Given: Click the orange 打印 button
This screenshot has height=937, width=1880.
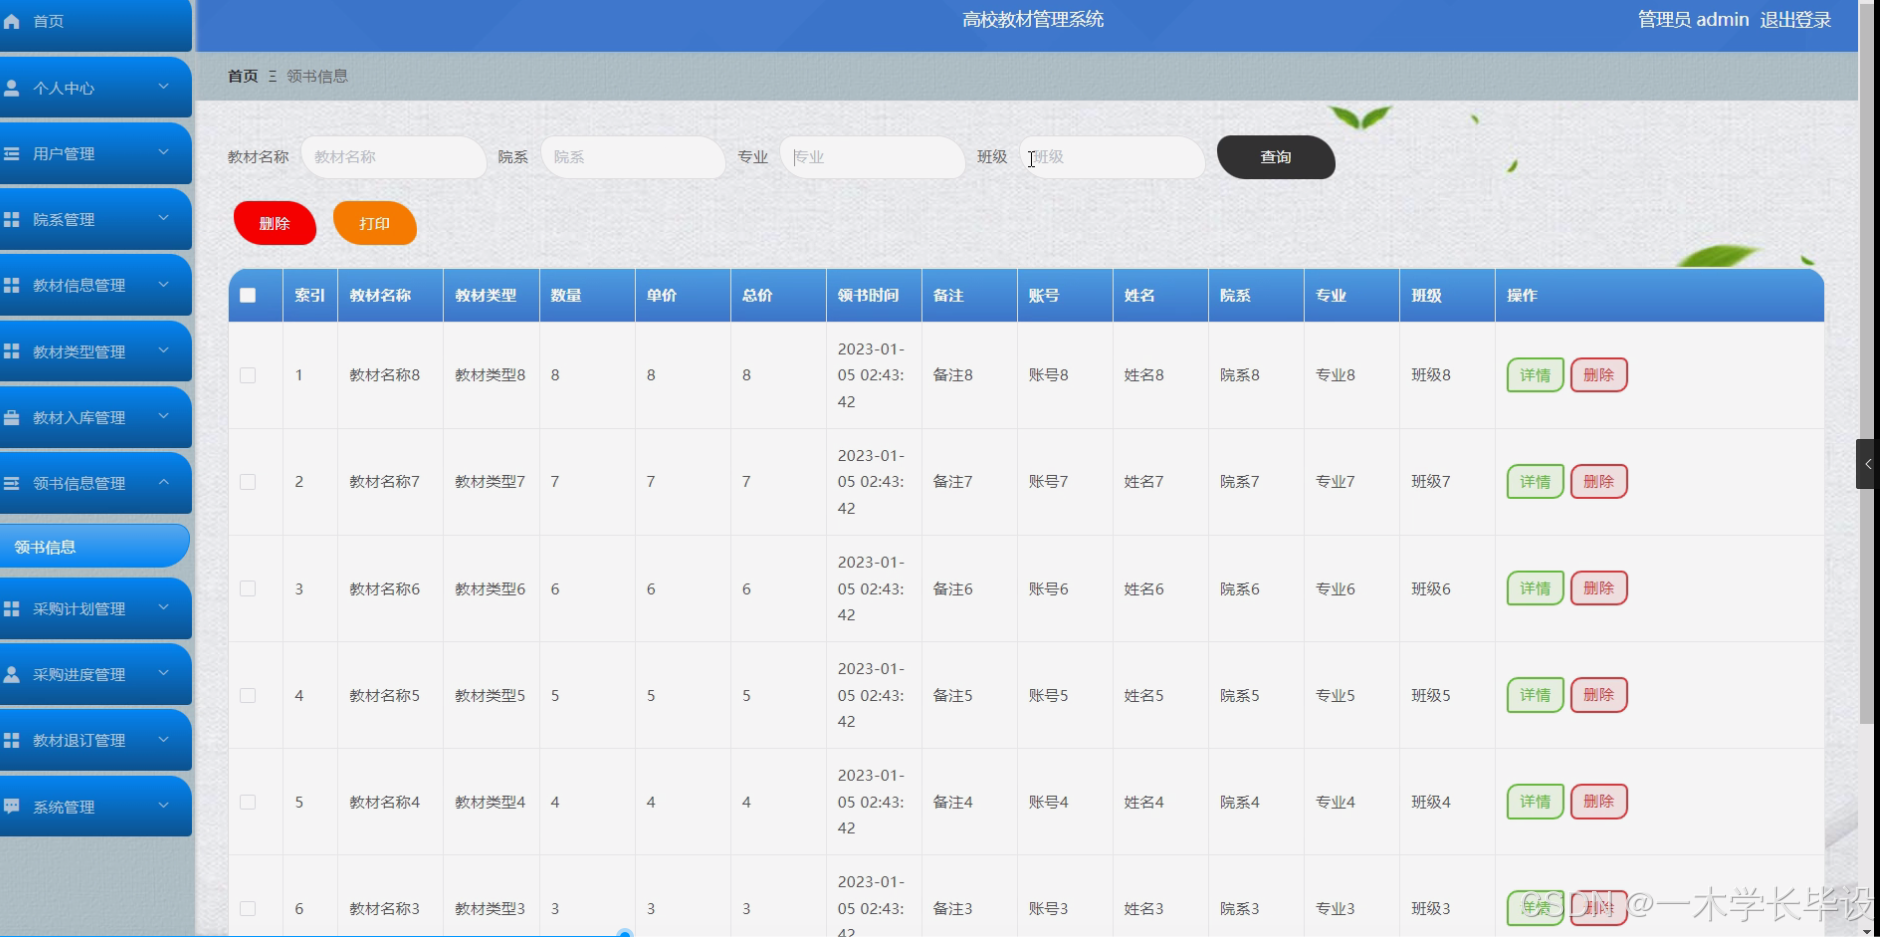Looking at the screenshot, I should click(375, 223).
